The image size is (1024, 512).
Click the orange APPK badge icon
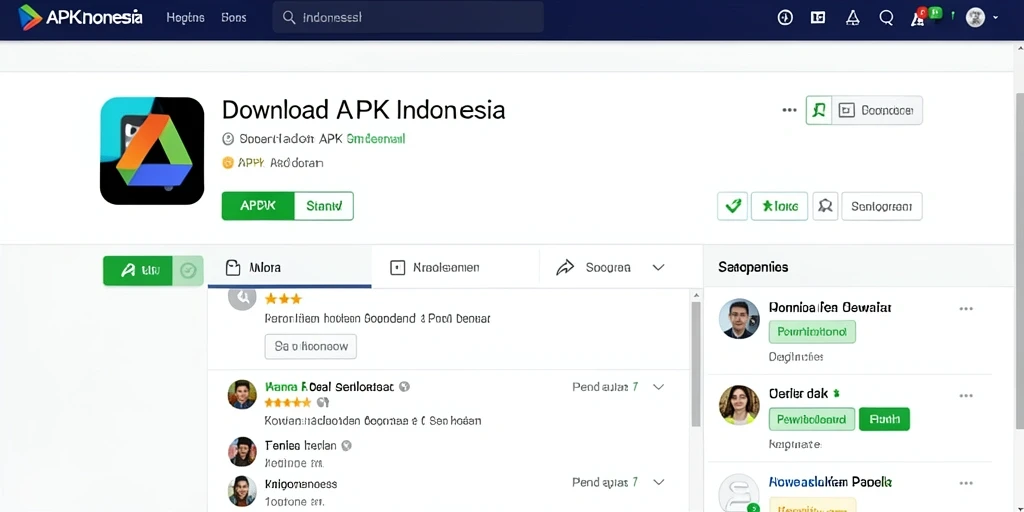click(x=228, y=163)
